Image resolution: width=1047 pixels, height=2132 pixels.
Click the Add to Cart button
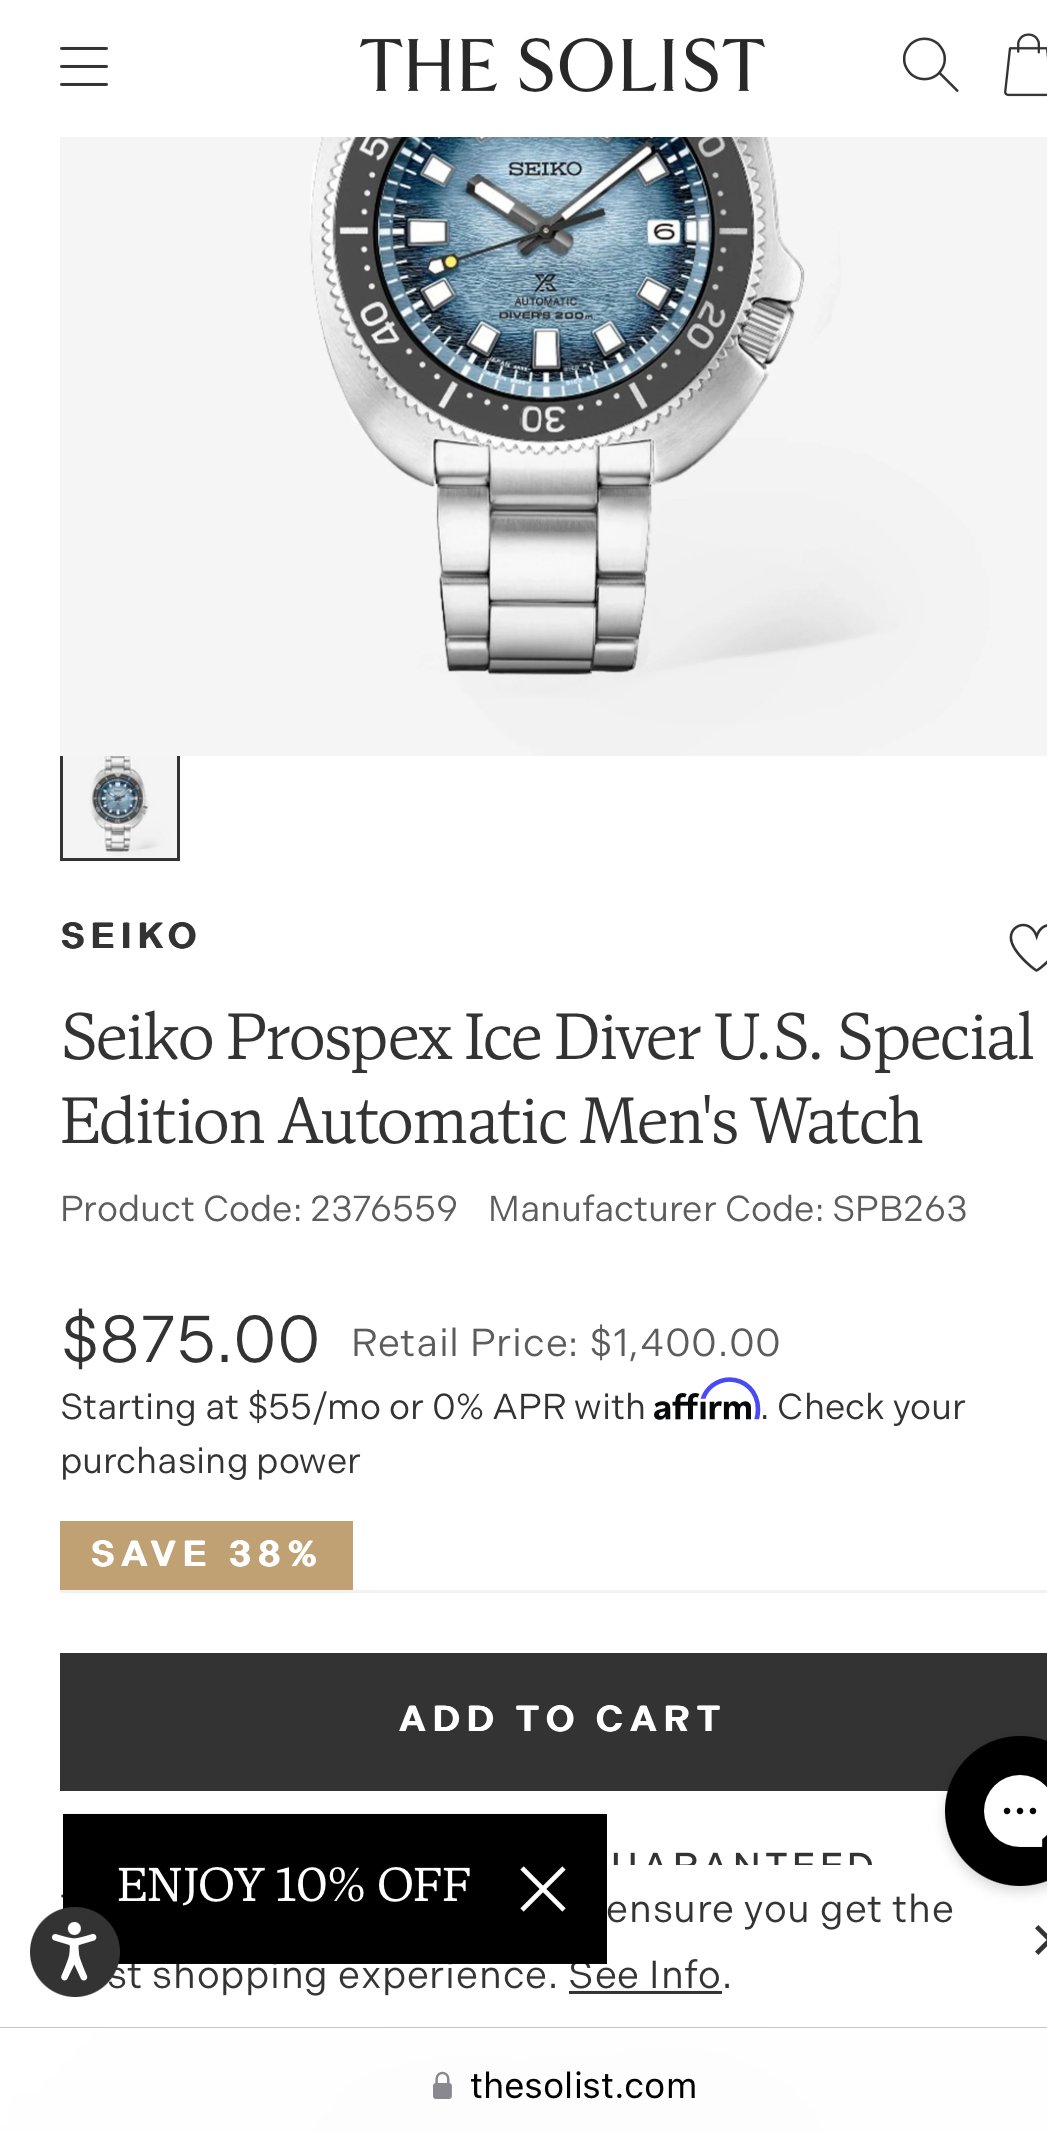(553, 1721)
